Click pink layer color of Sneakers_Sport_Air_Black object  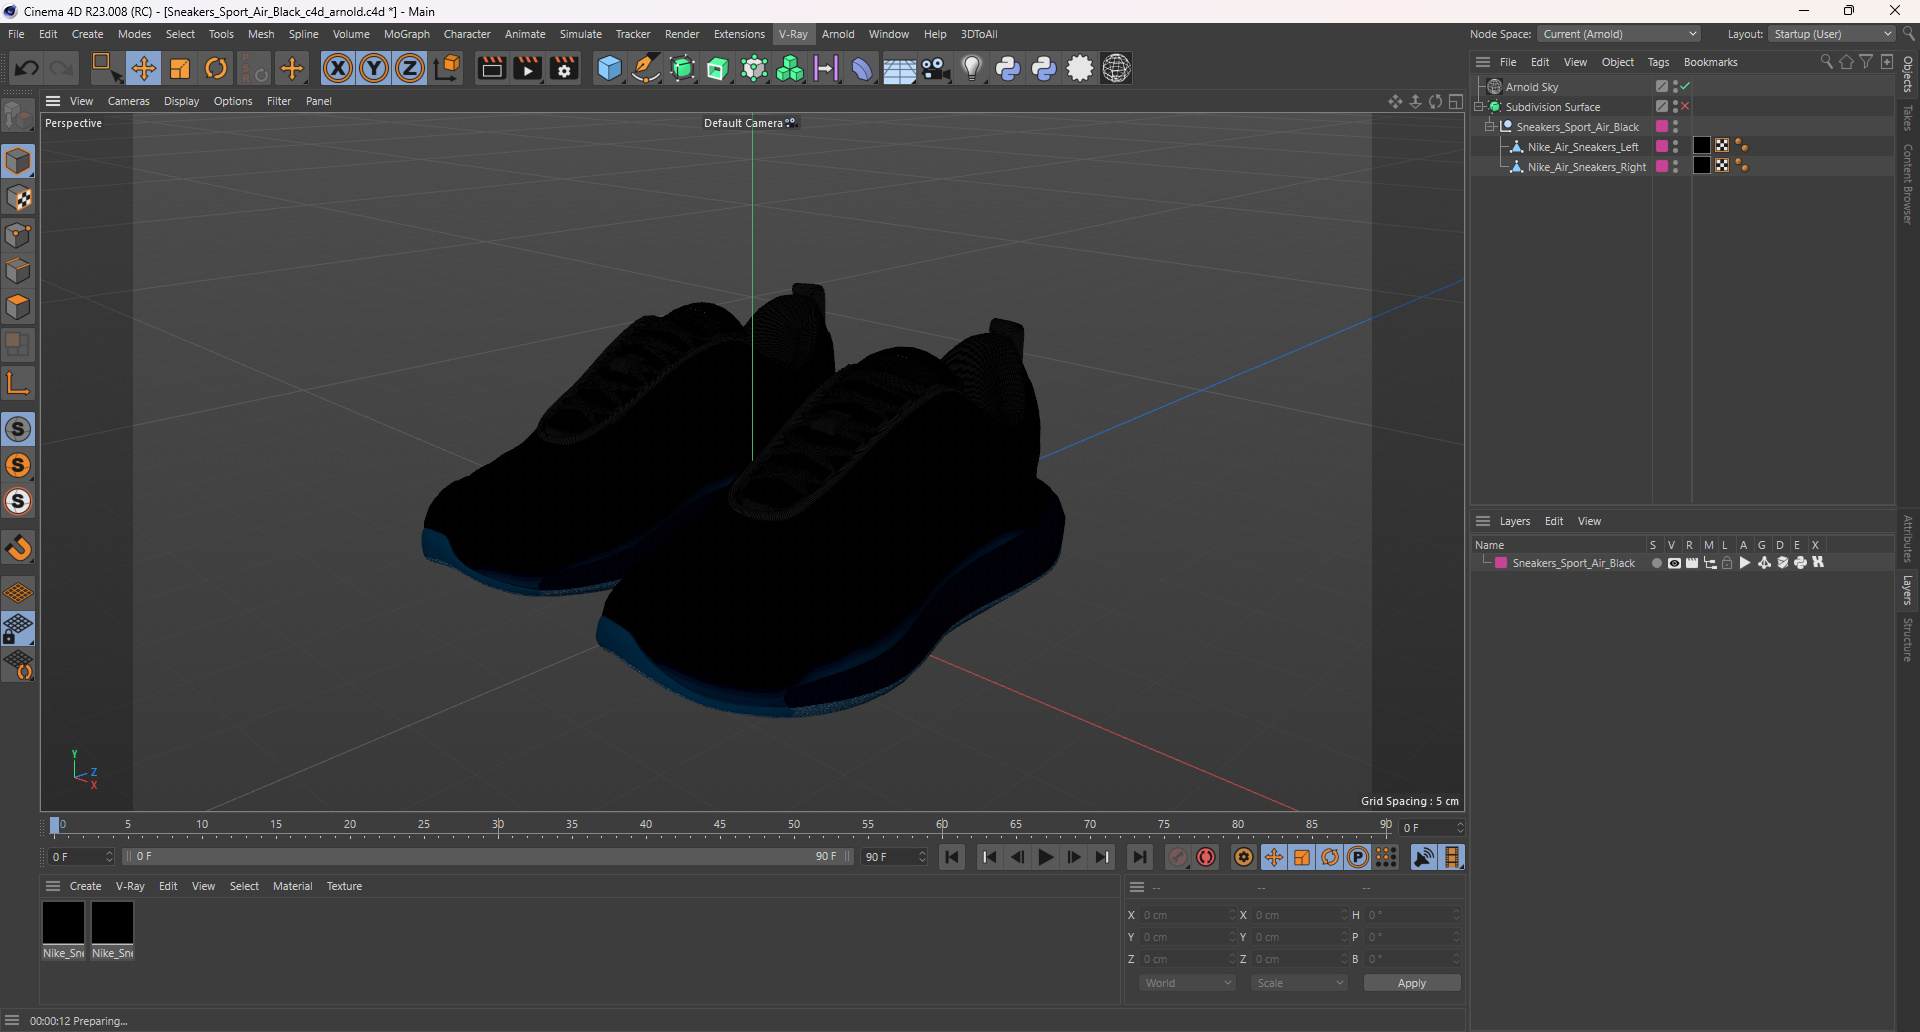[x=1662, y=126]
